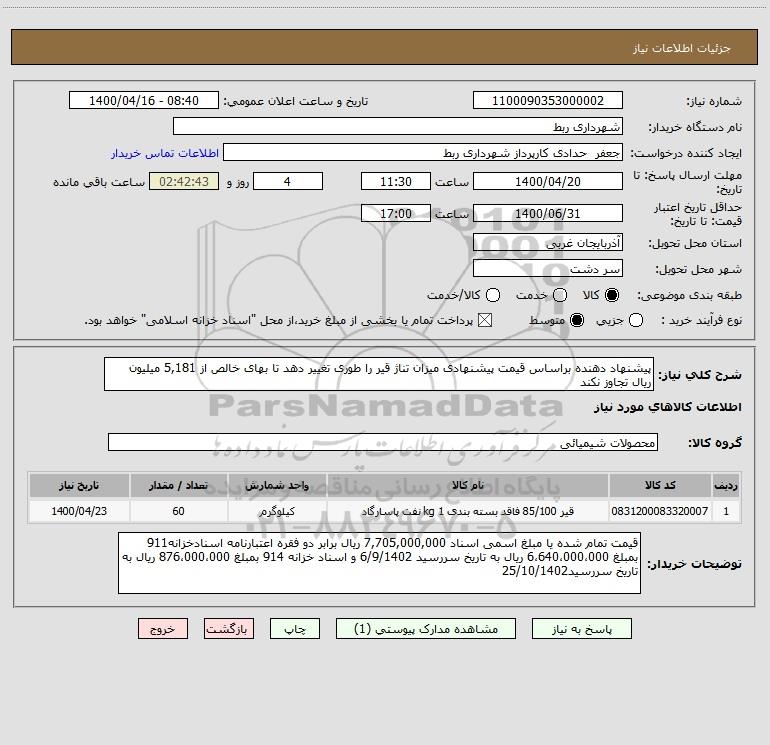Click the شهر محل تحویل label
The height and width of the screenshot is (745, 770).
pyautogui.click(x=699, y=269)
